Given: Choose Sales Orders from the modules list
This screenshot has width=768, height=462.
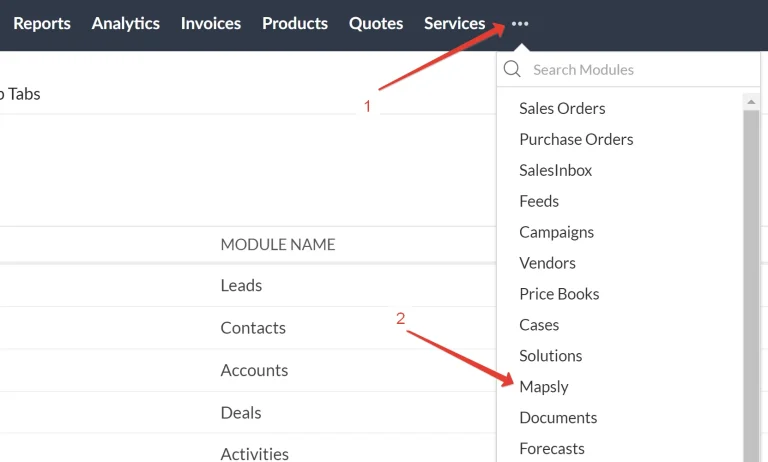Looking at the screenshot, I should coord(562,108).
